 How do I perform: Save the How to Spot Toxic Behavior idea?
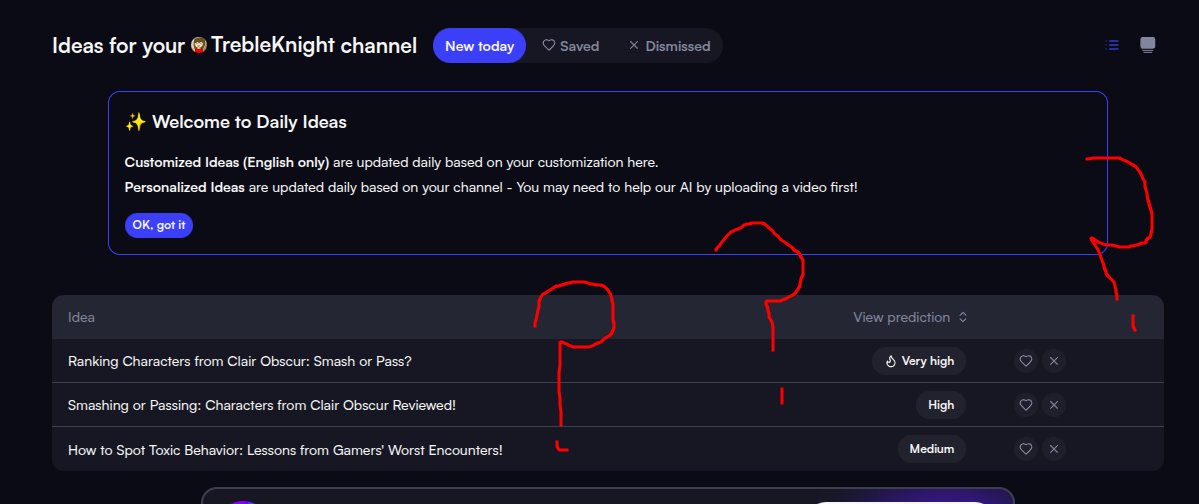[x=1026, y=449]
